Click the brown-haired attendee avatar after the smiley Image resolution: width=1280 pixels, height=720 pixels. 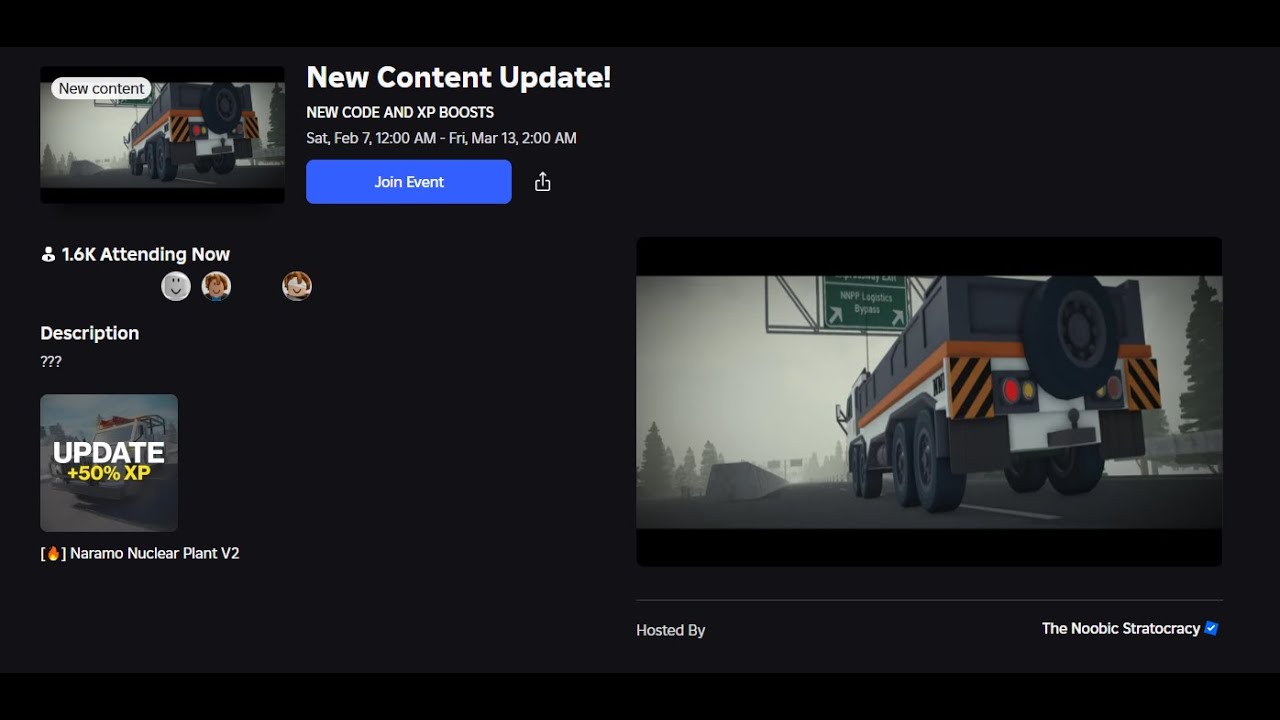(x=216, y=286)
